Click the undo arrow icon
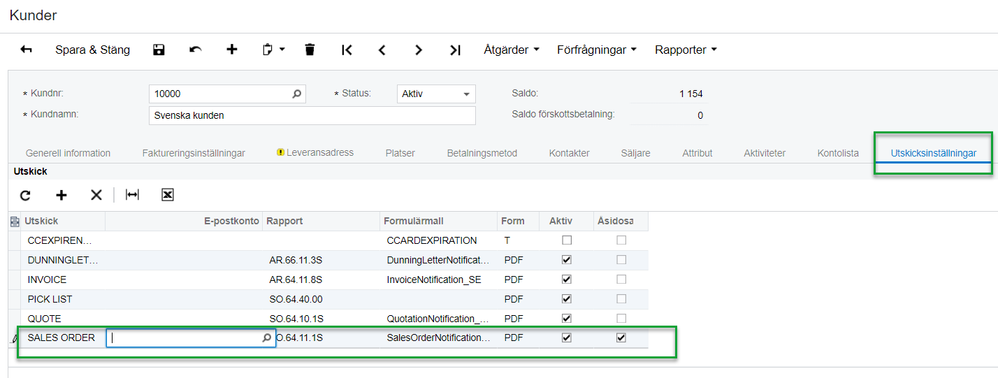Viewport: 998px width, 378px height. [x=195, y=50]
